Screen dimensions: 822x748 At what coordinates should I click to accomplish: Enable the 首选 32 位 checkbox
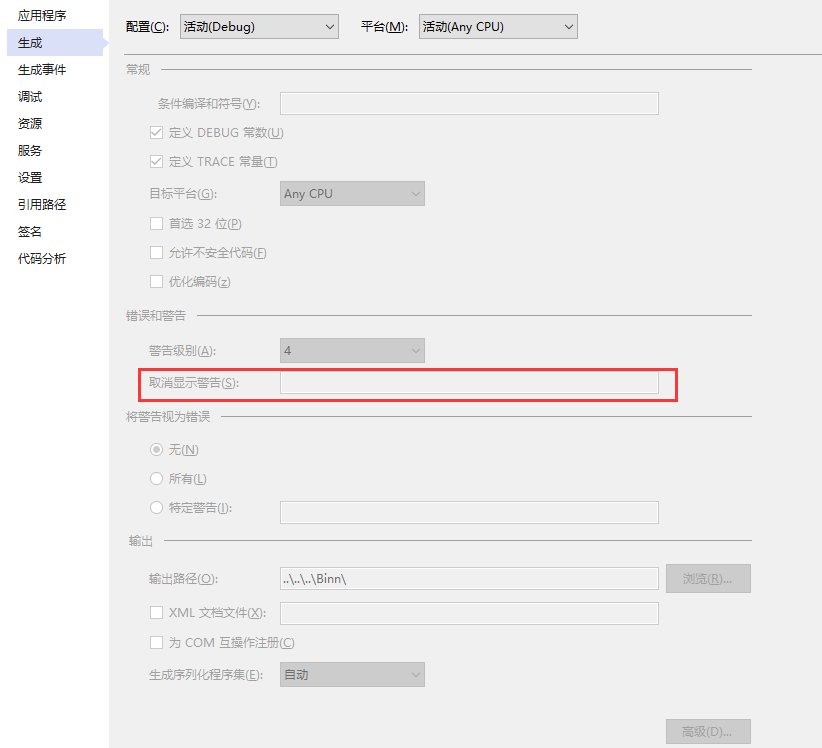coord(156,224)
